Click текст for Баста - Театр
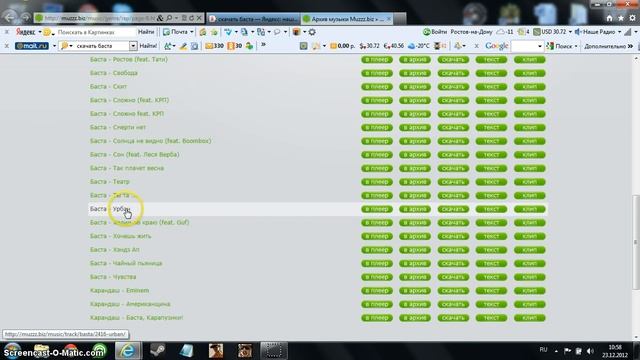This screenshot has width=640, height=360. tap(491, 182)
